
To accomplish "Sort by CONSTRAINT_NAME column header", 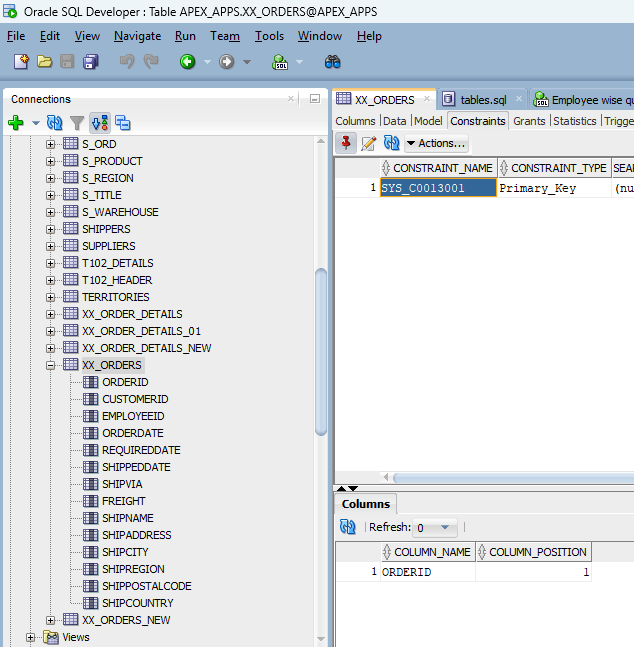I will coord(439,168).
